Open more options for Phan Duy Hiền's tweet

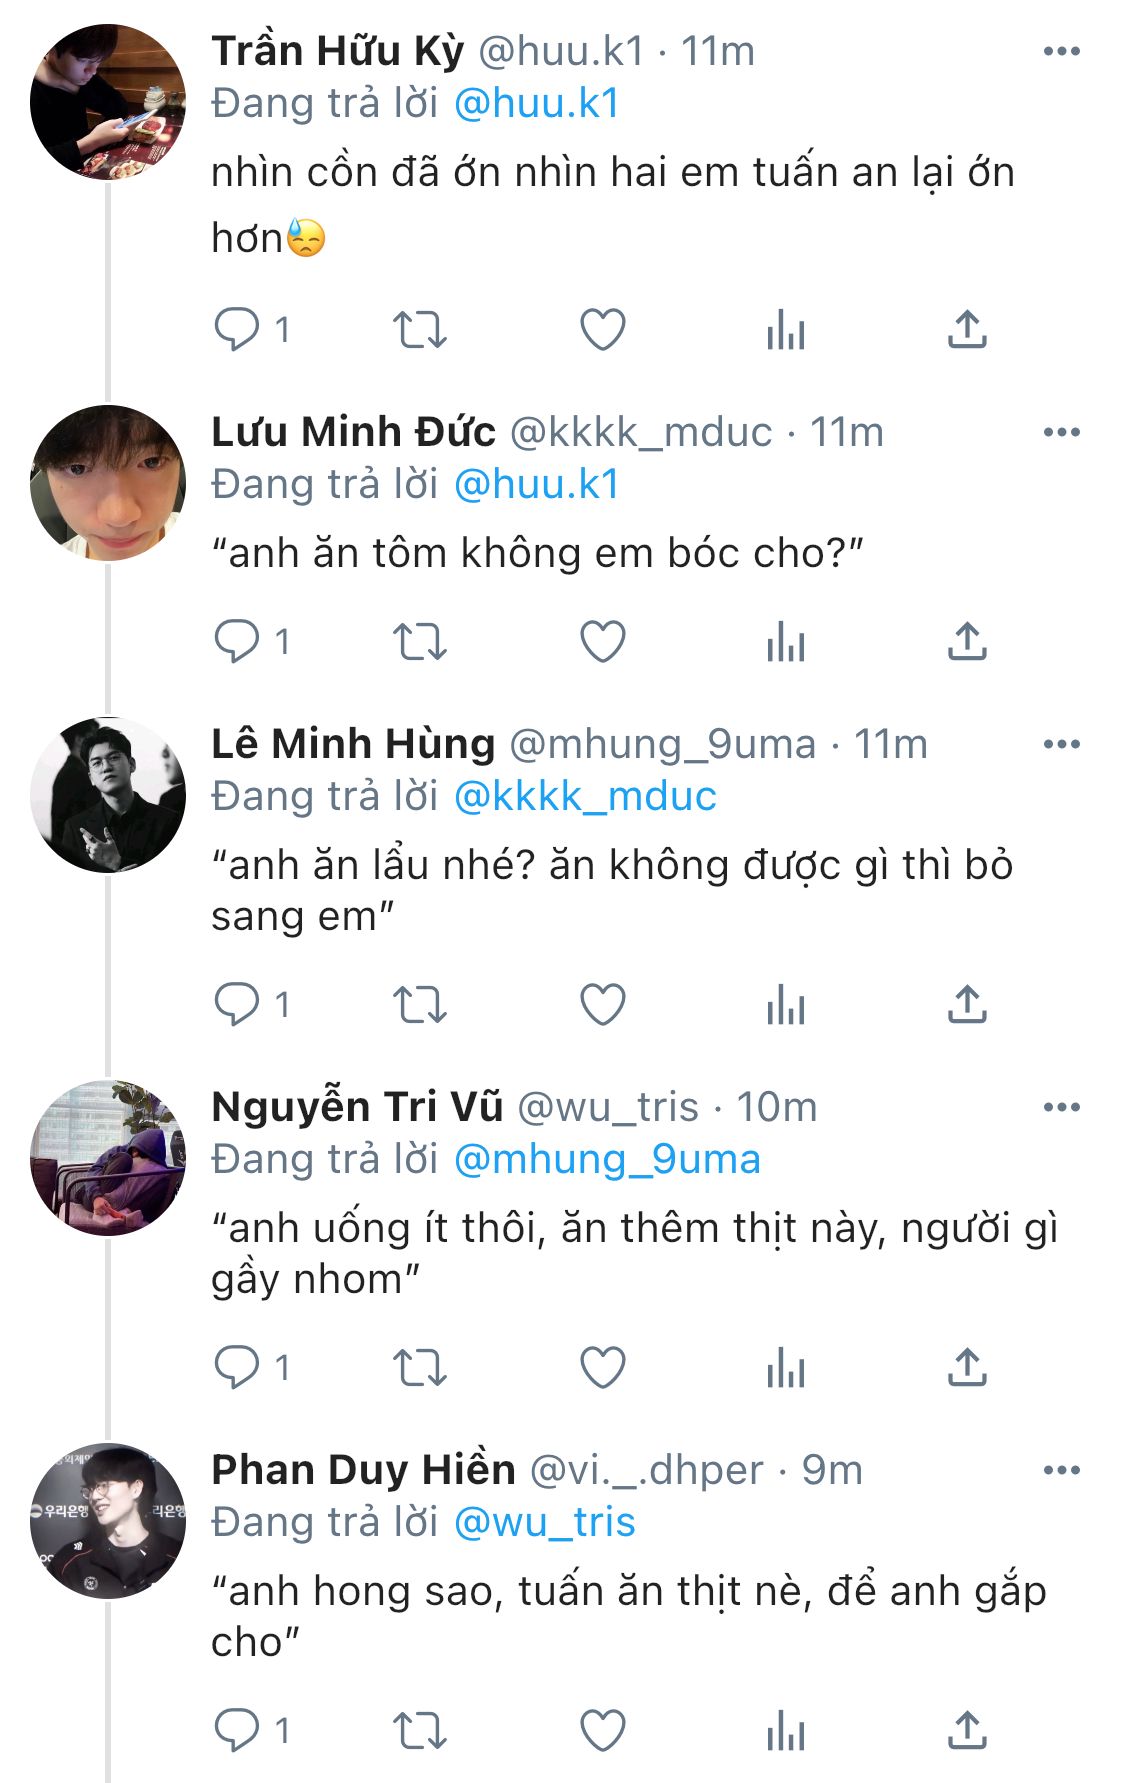coord(1061,1470)
